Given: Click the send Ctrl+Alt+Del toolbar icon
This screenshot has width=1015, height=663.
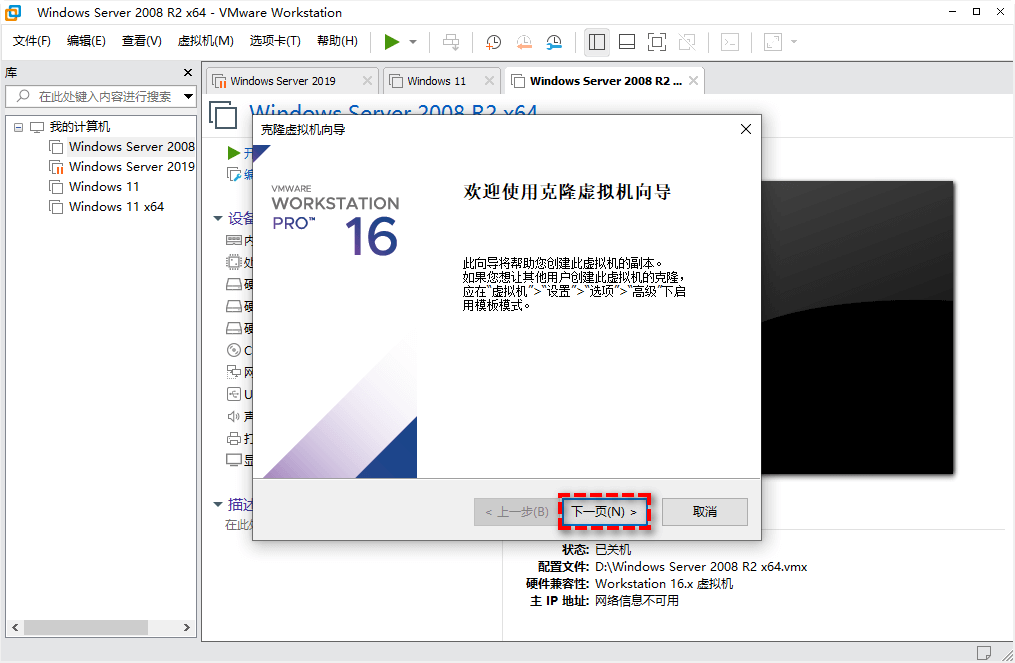Looking at the screenshot, I should (451, 42).
